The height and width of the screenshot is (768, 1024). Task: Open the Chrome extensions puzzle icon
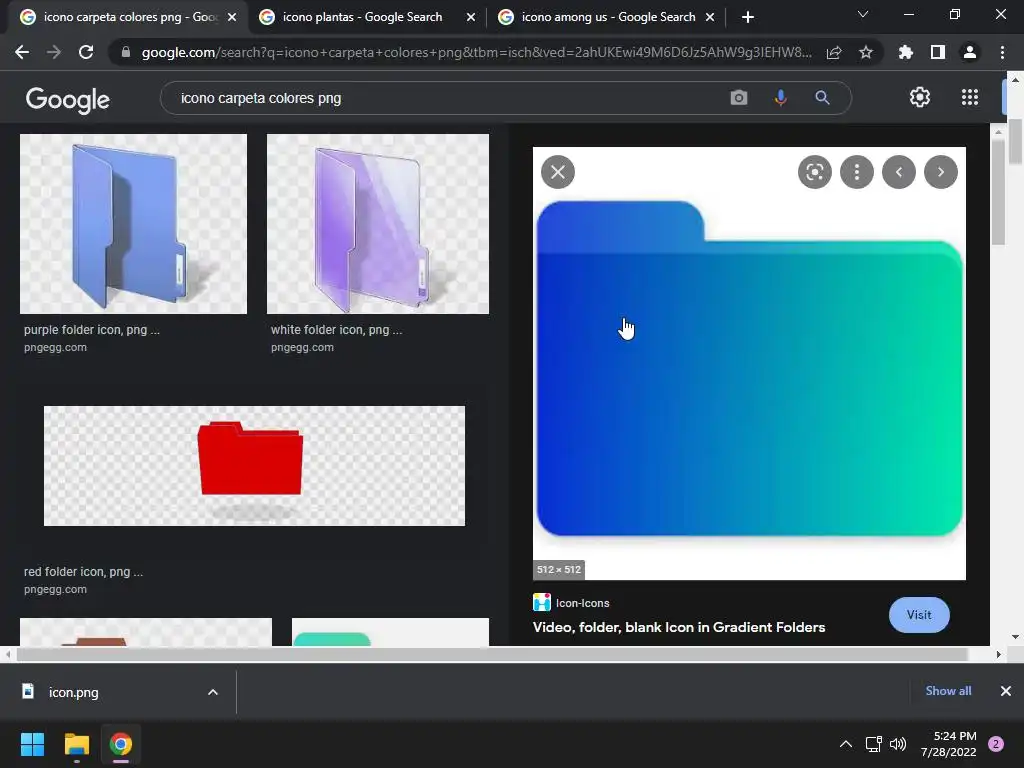[906, 52]
